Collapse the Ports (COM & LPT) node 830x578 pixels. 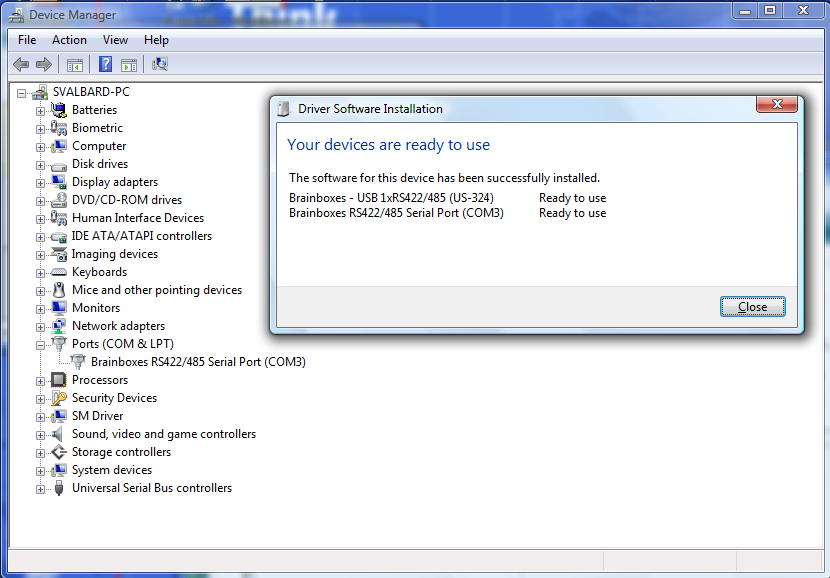(41, 344)
